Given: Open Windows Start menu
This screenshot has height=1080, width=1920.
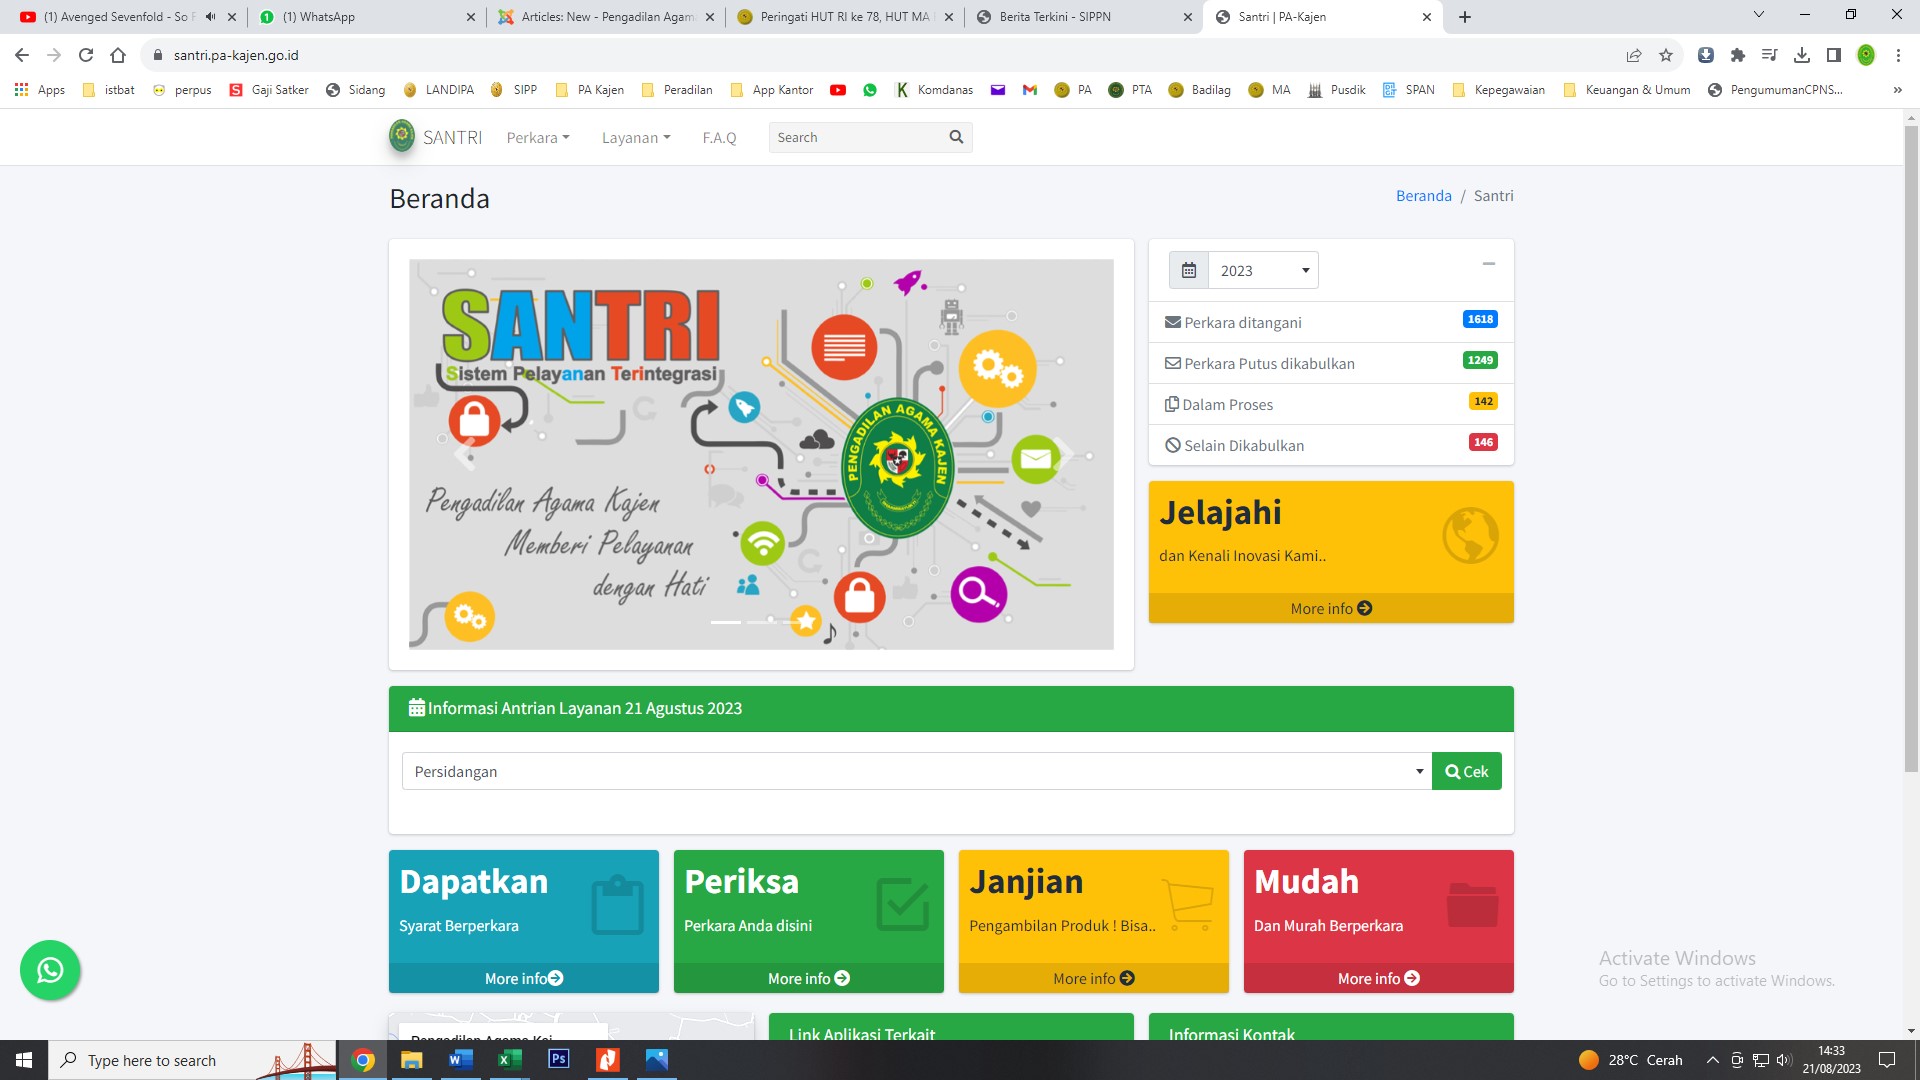Looking at the screenshot, I should (x=24, y=1060).
